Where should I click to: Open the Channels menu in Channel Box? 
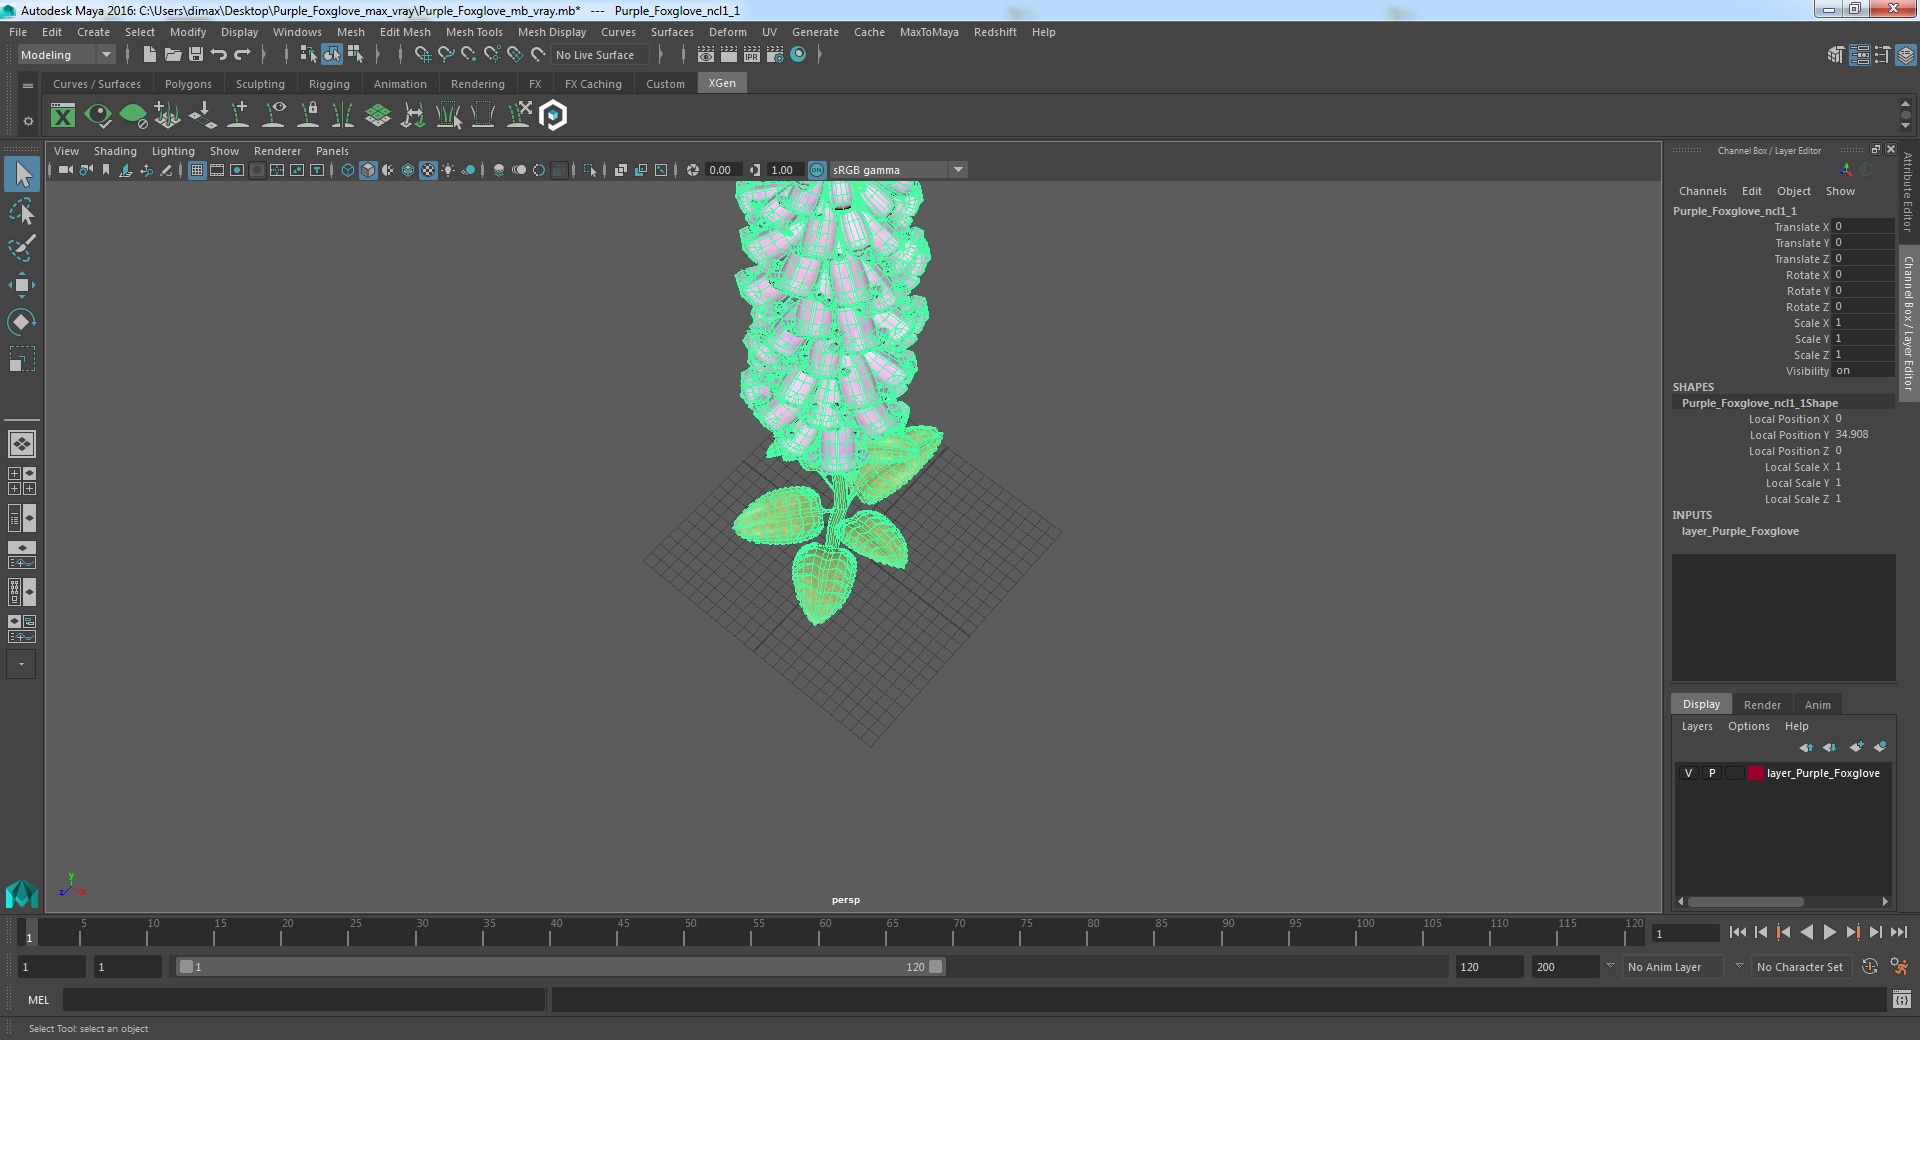[x=1702, y=191]
